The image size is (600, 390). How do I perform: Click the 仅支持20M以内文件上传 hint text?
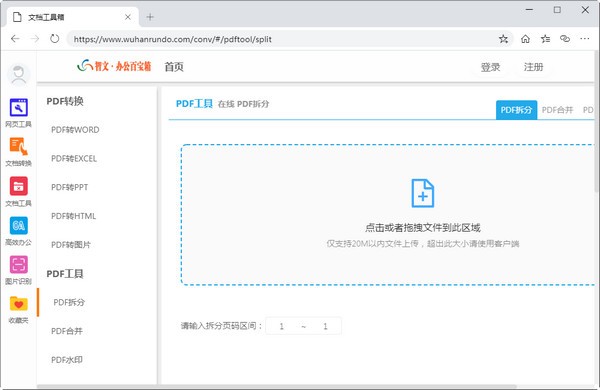422,244
